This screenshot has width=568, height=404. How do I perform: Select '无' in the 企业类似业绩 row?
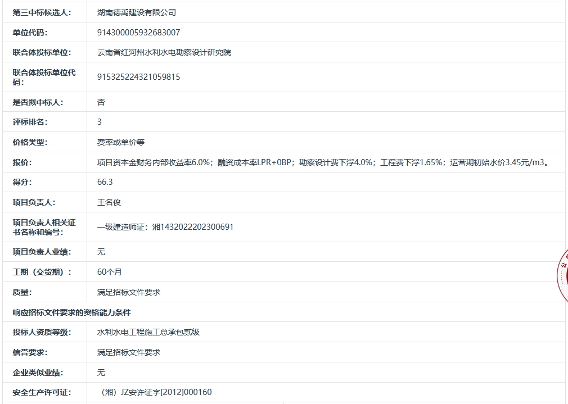pyautogui.click(x=101, y=372)
